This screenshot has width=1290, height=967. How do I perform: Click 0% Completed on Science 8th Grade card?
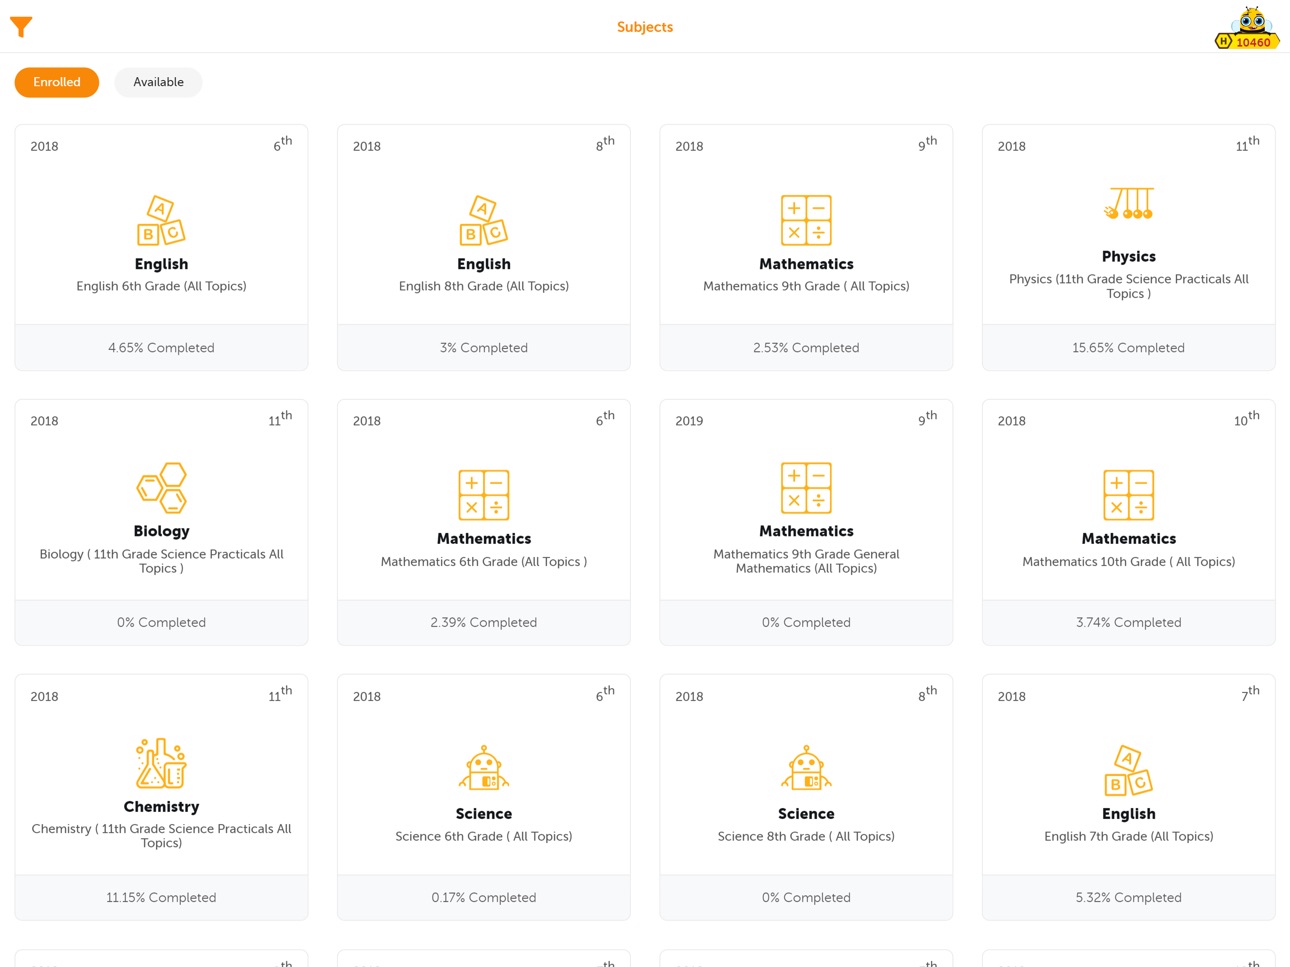tap(806, 897)
